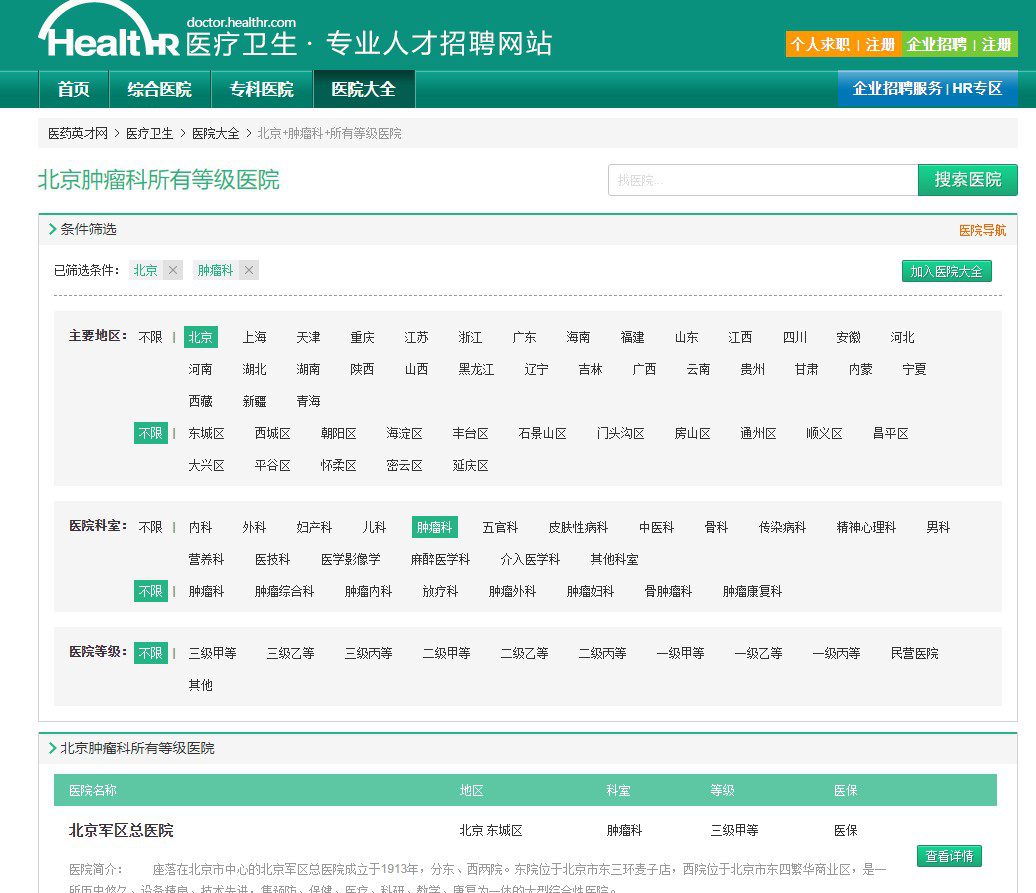Filter by 海淀区 district
This screenshot has height=893, width=1036.
[x=404, y=433]
